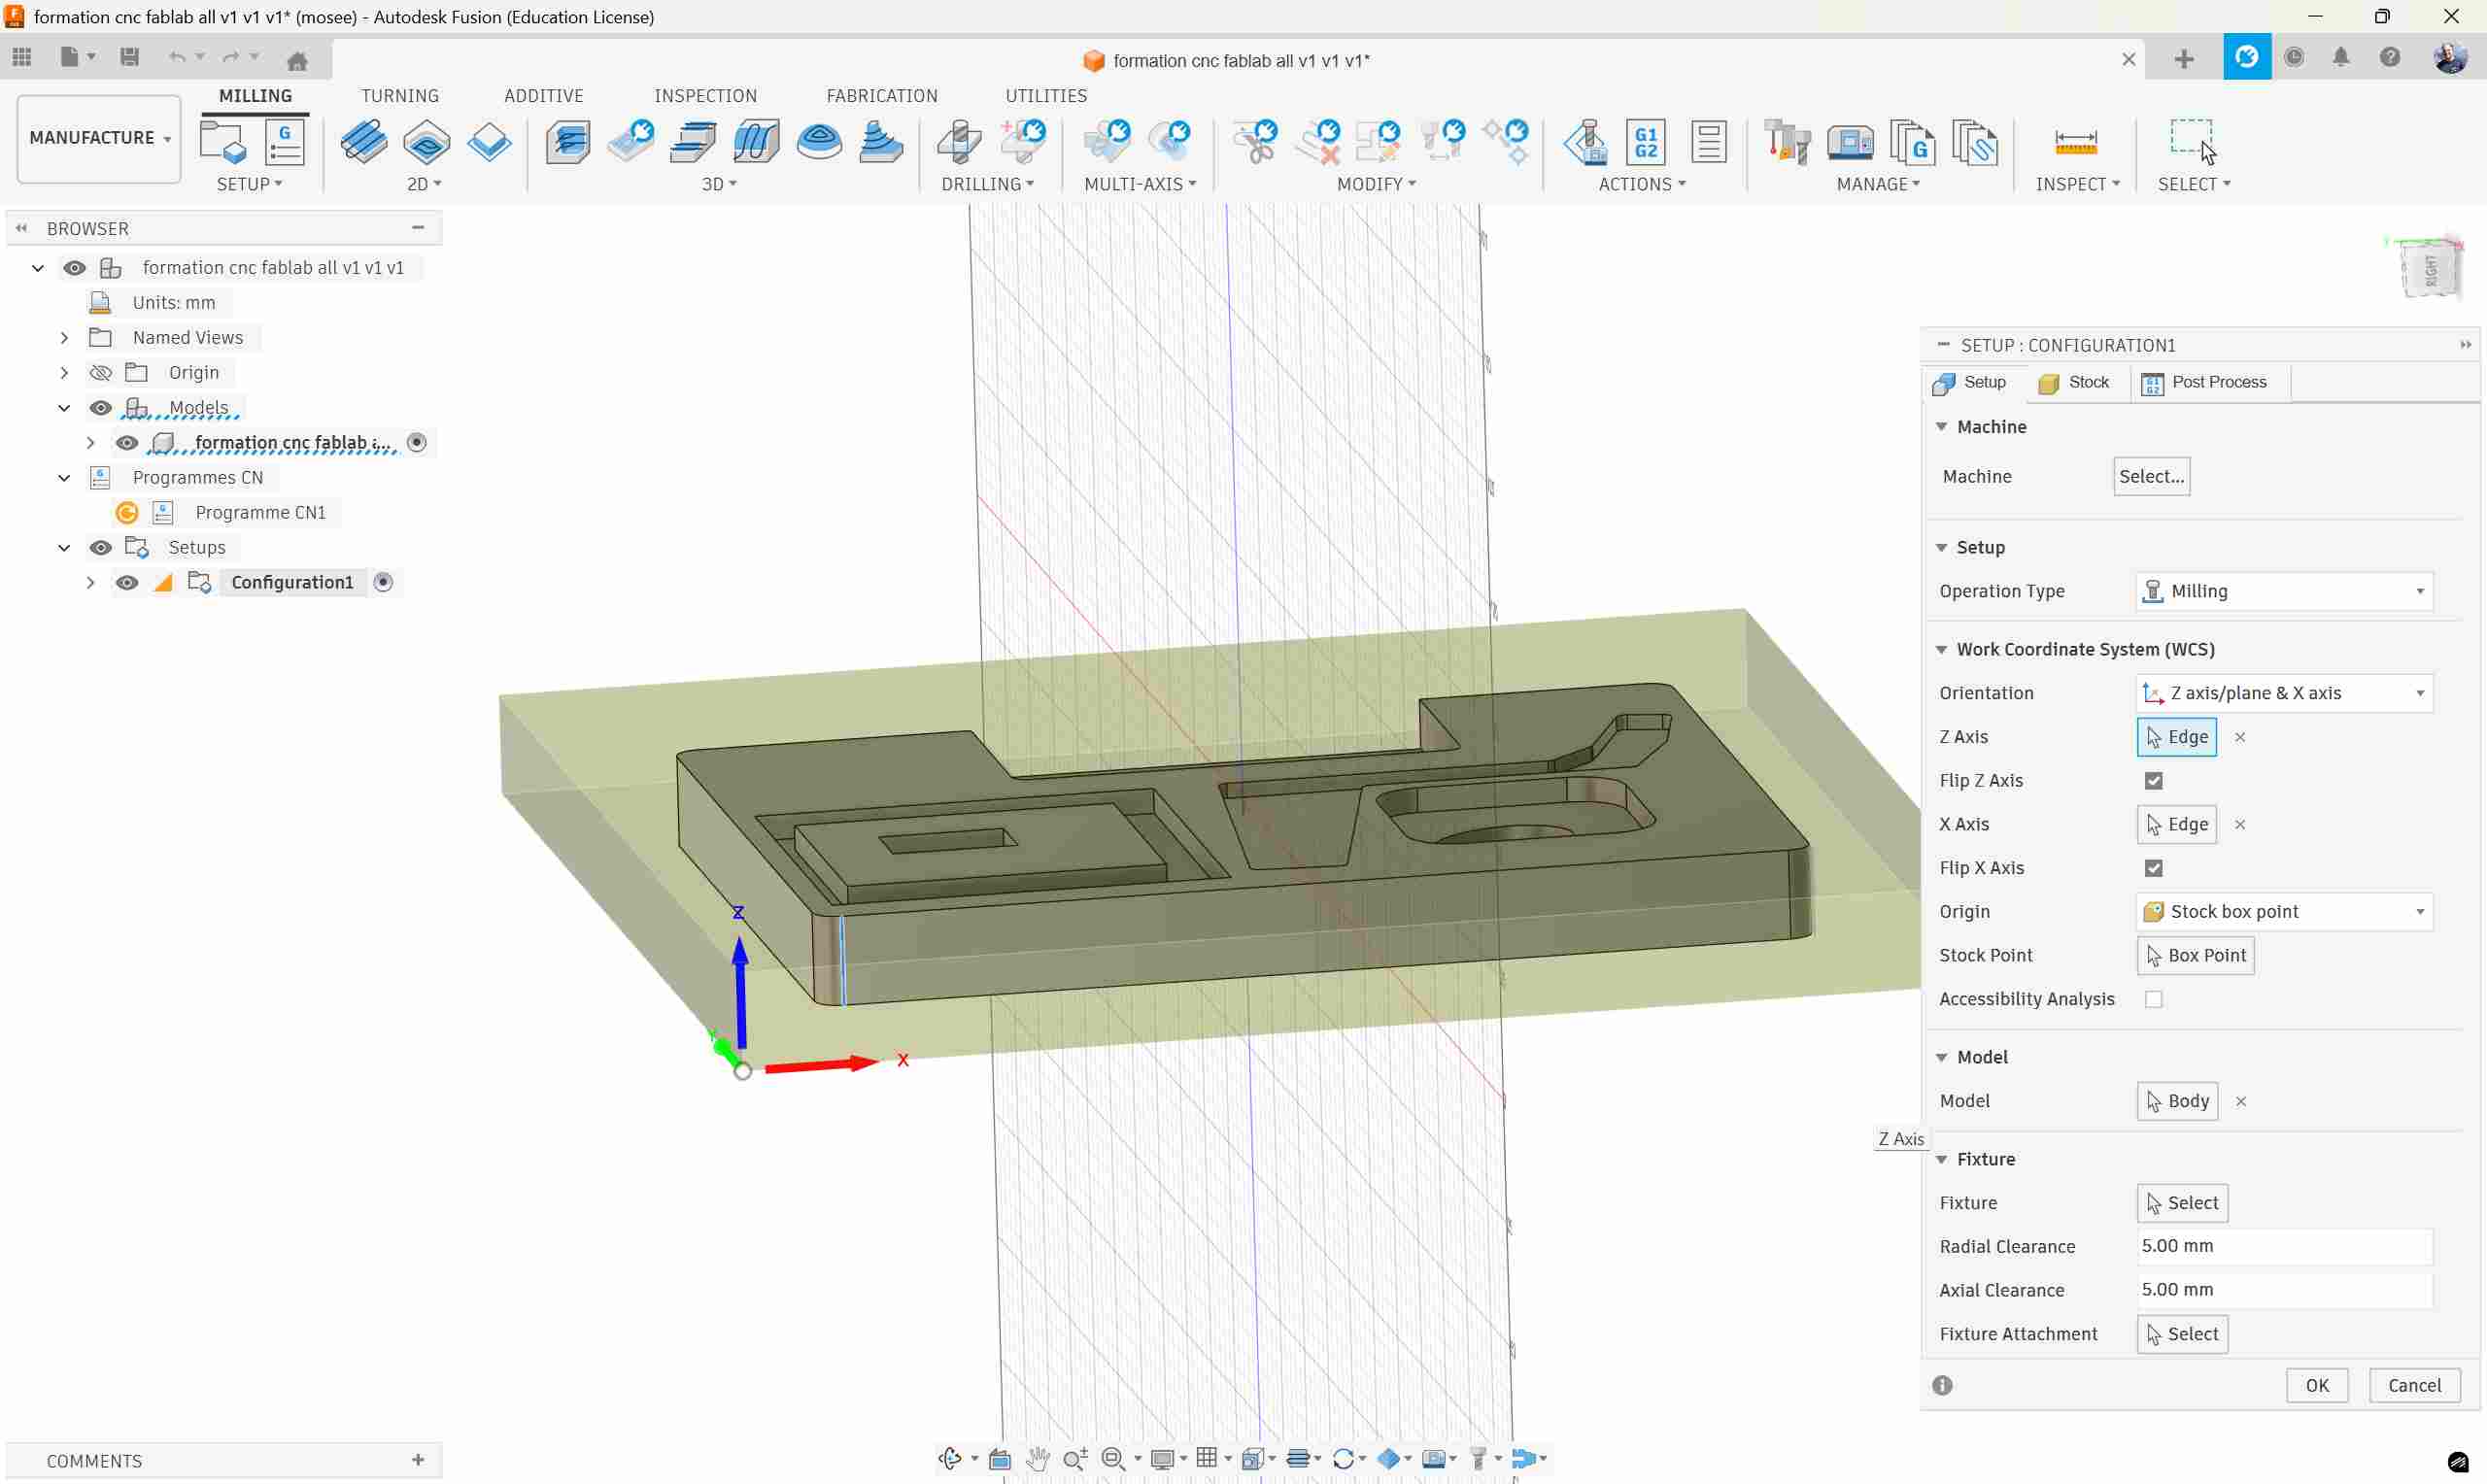Activate the Measure tool under Inspect

[2076, 141]
